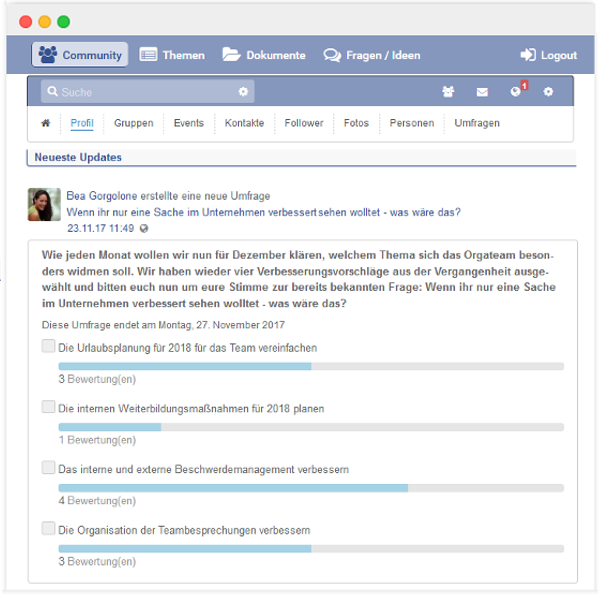
Task: Check 'Die internen Weiterbildungsmaßnahmen' option
Action: coord(49,408)
